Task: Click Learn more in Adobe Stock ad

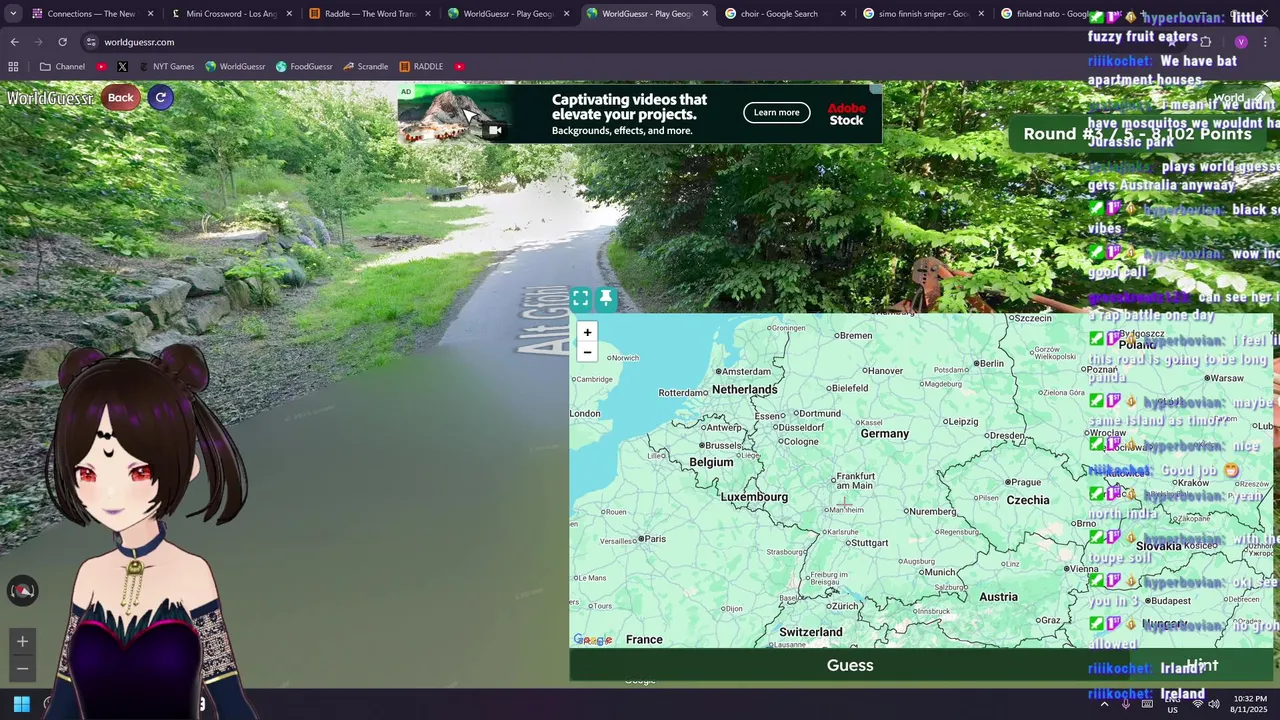Action: click(x=777, y=112)
